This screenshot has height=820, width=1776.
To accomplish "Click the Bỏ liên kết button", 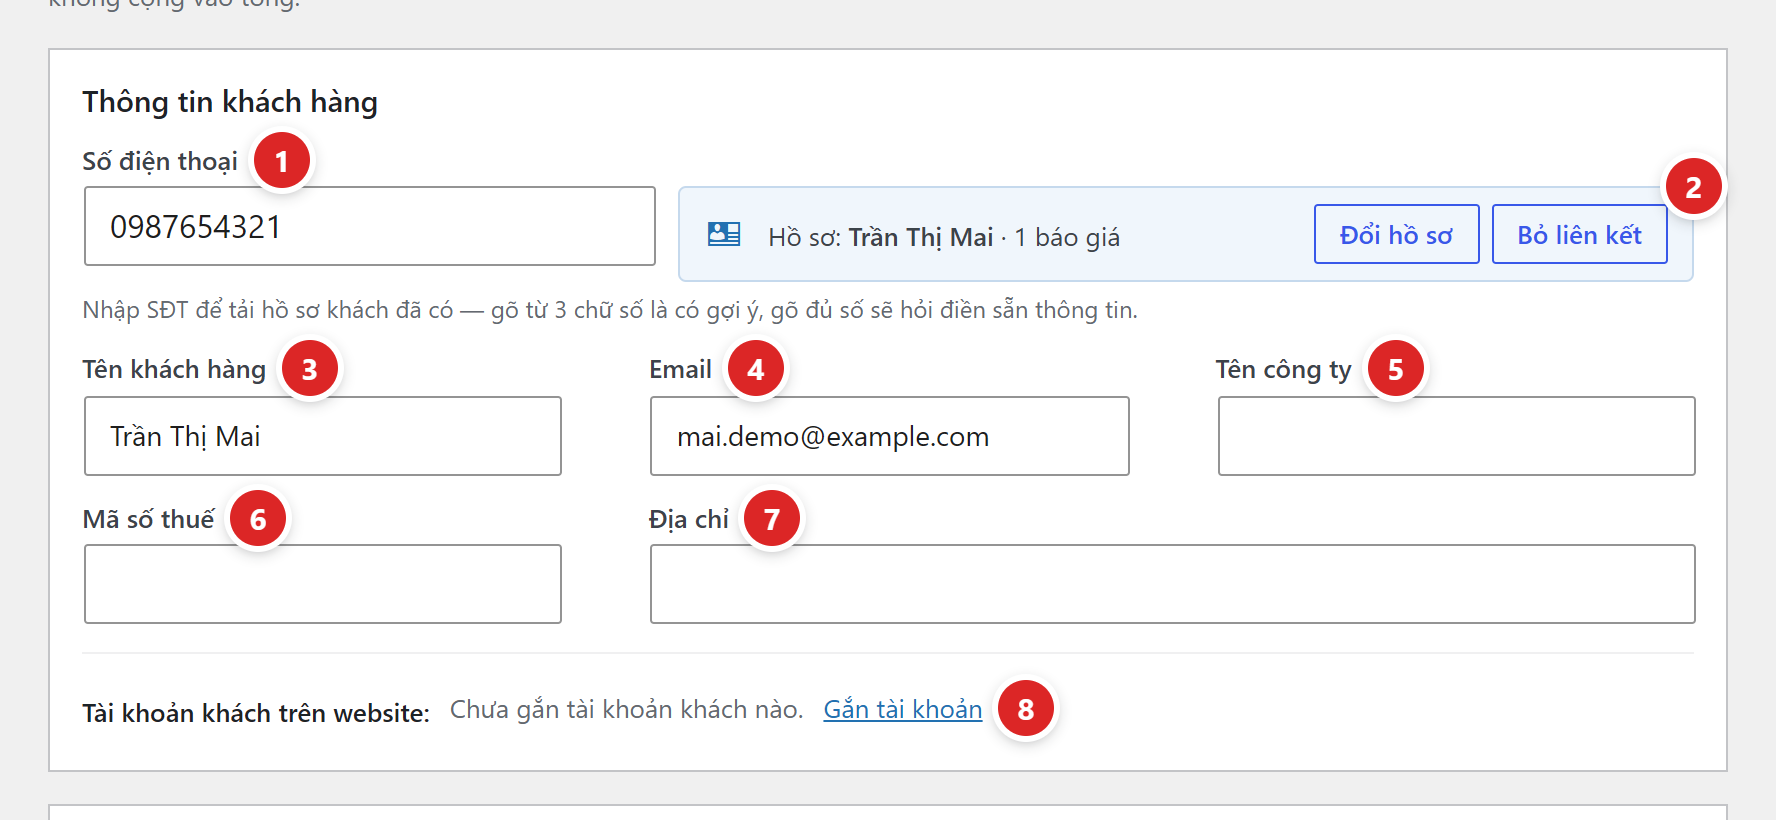I will (1579, 234).
